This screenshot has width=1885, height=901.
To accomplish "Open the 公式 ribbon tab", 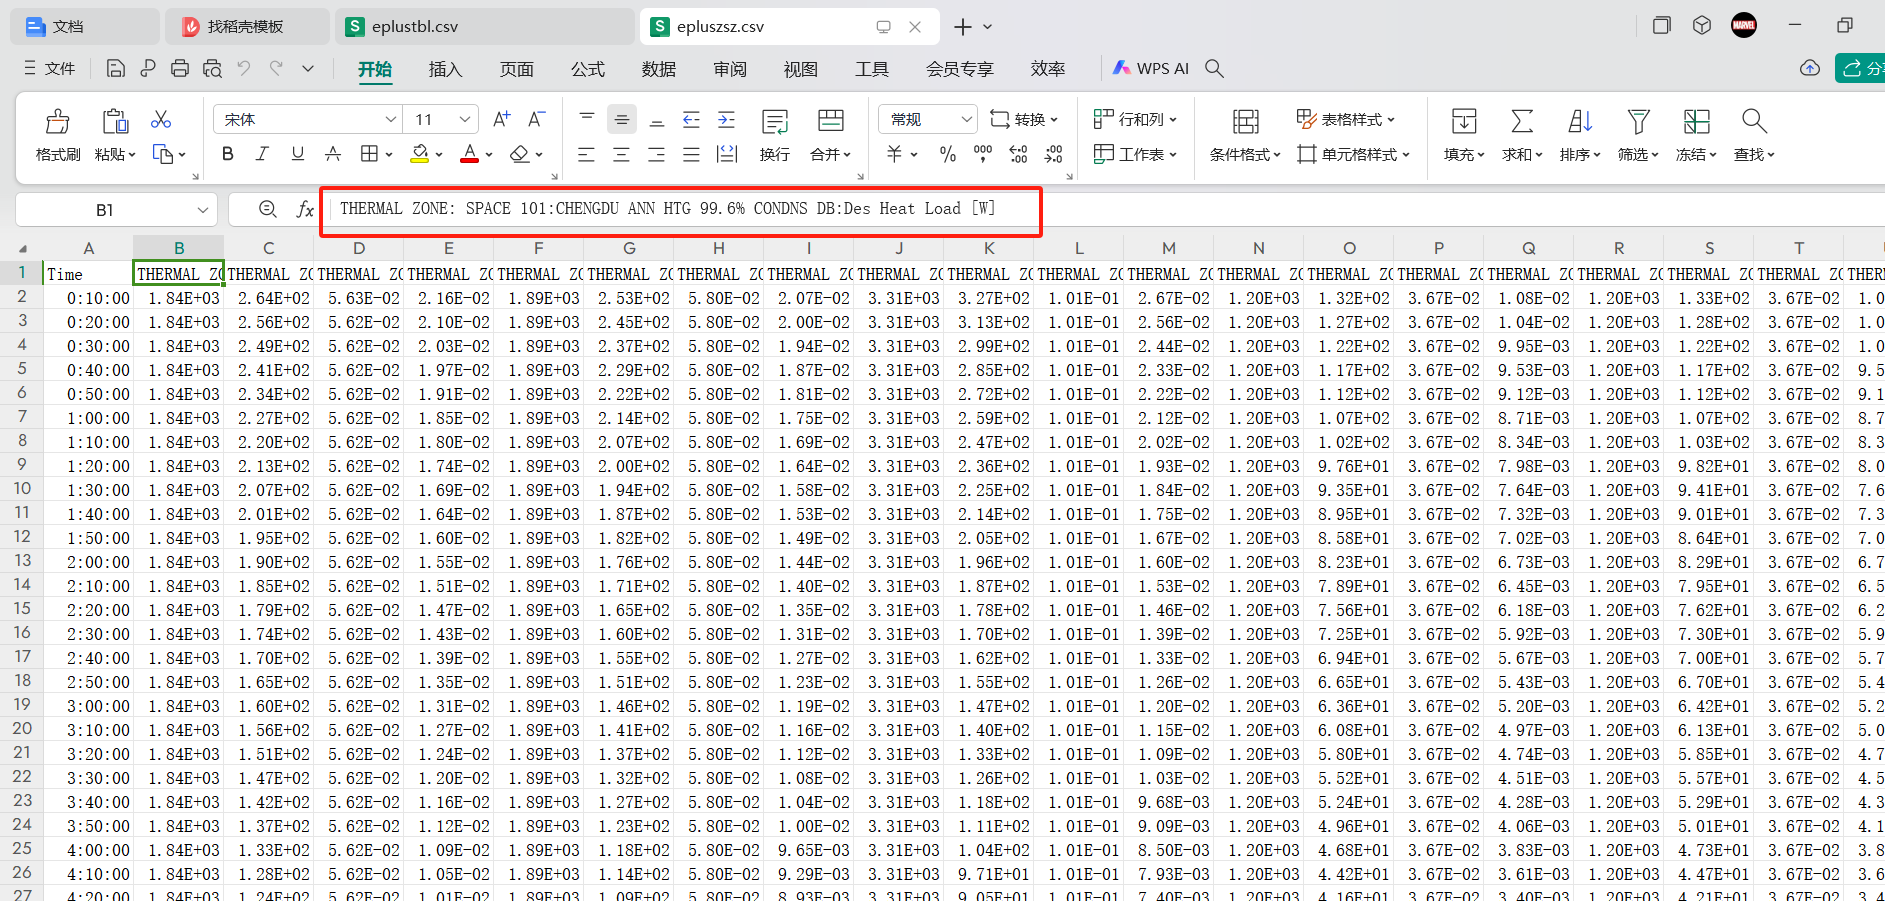I will 587,69.
